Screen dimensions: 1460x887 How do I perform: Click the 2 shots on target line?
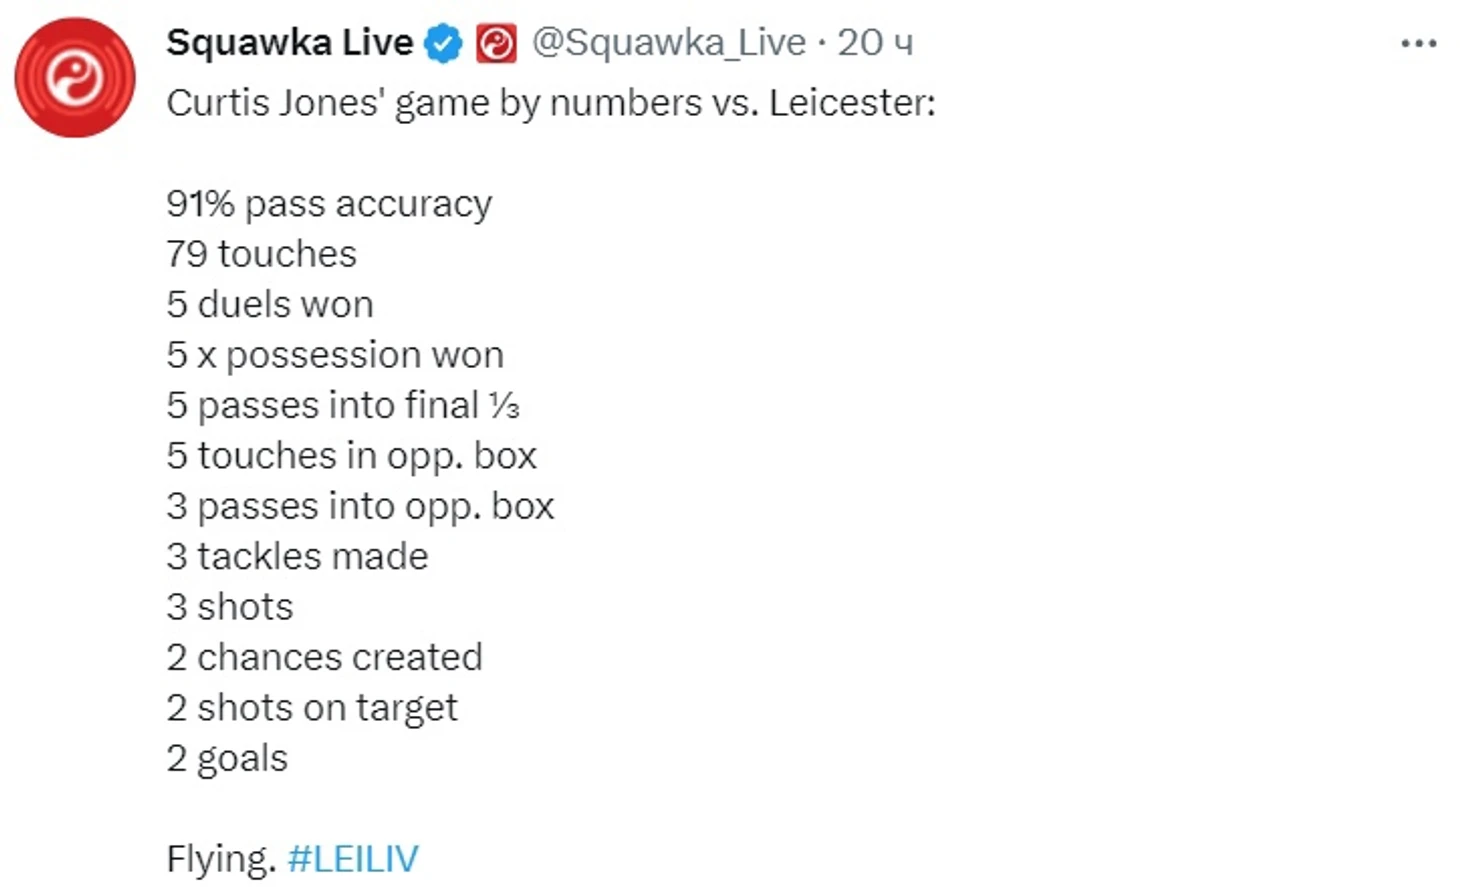[312, 708]
